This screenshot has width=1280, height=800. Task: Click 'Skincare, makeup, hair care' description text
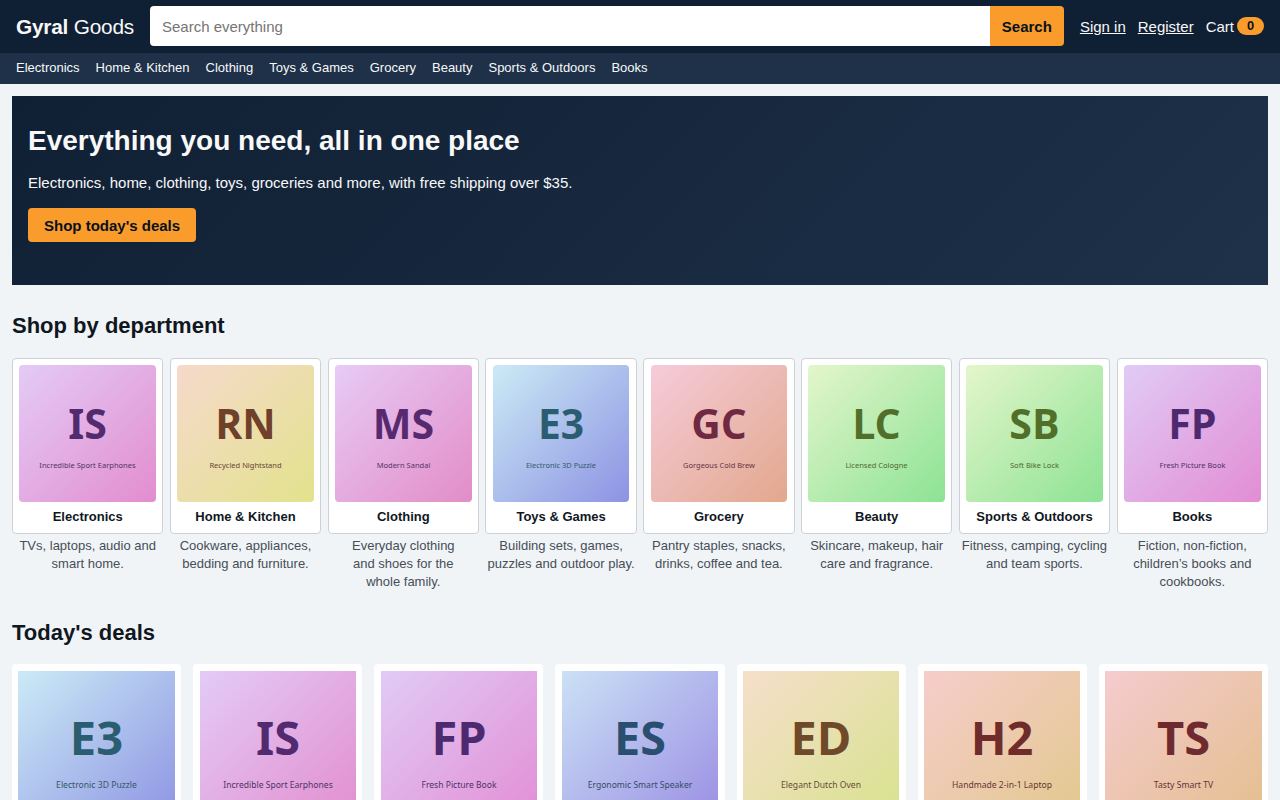pyautogui.click(x=876, y=555)
